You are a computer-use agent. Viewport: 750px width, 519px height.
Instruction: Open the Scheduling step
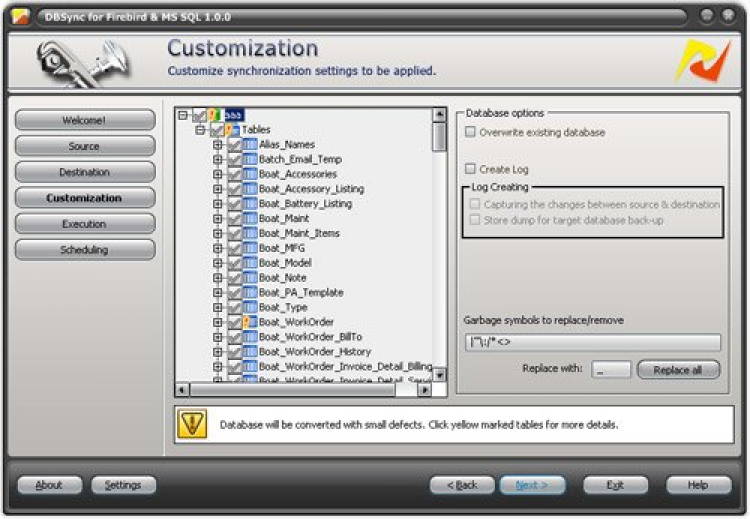tap(85, 249)
